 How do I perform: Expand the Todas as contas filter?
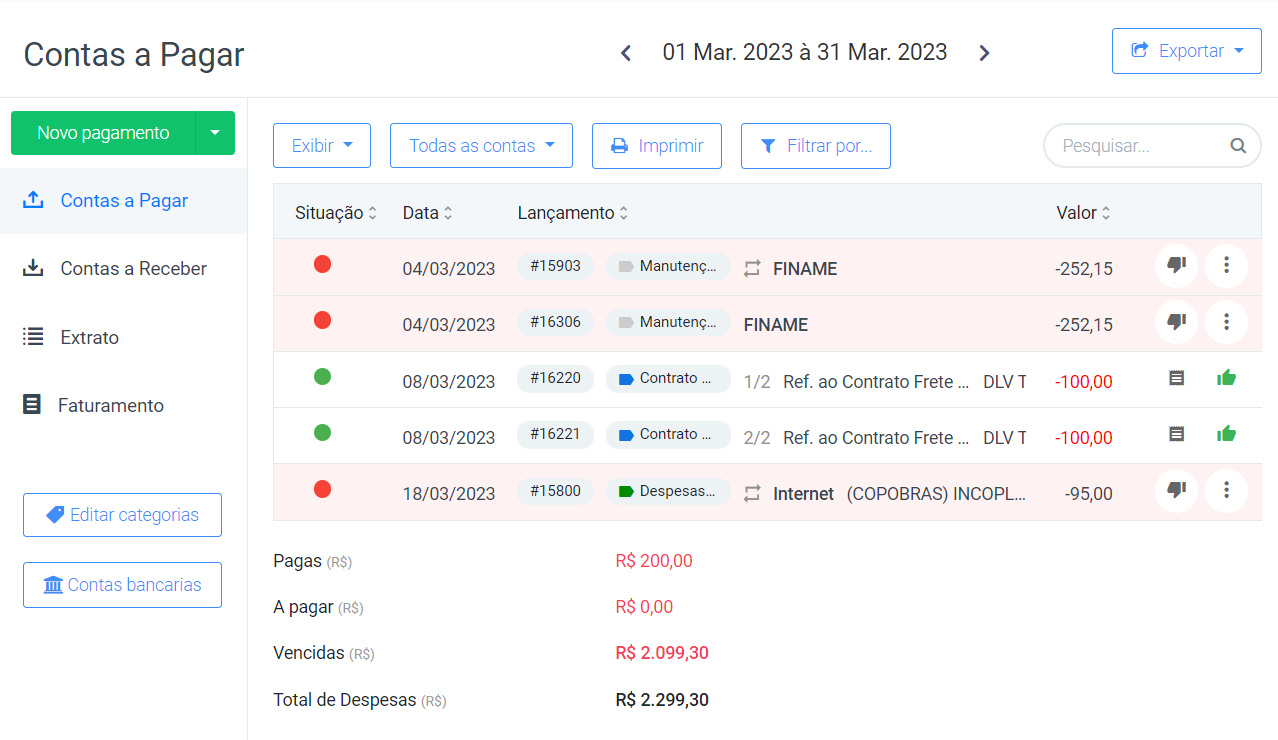click(481, 146)
